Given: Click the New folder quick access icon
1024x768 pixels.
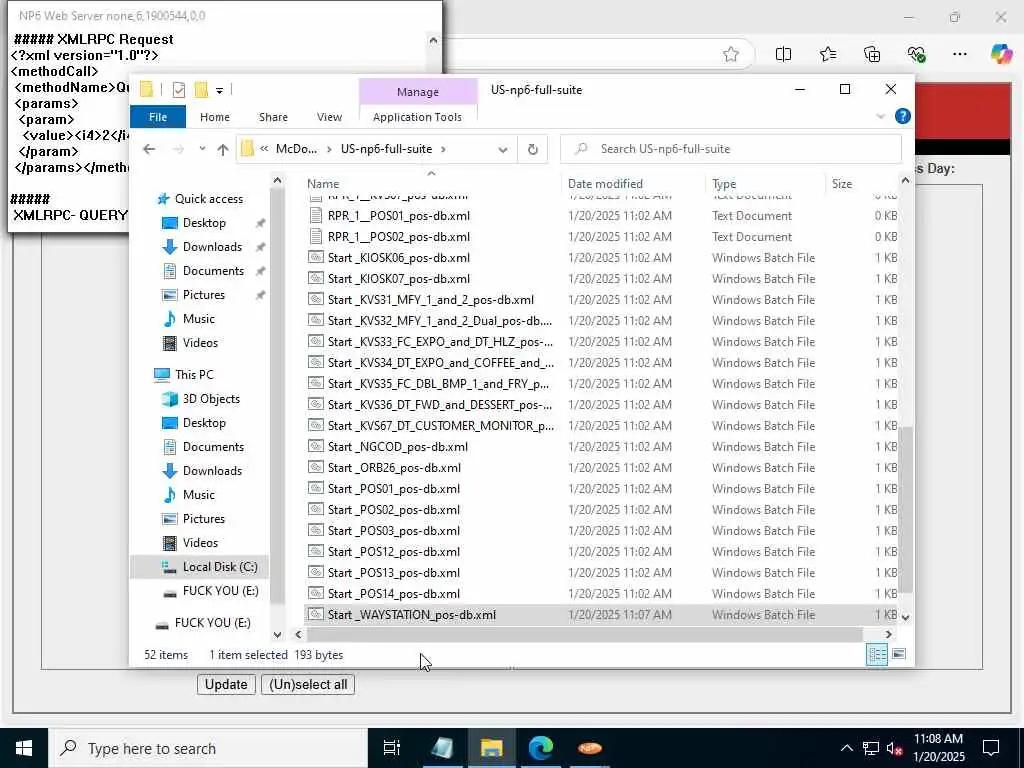Looking at the screenshot, I should tap(201, 89).
